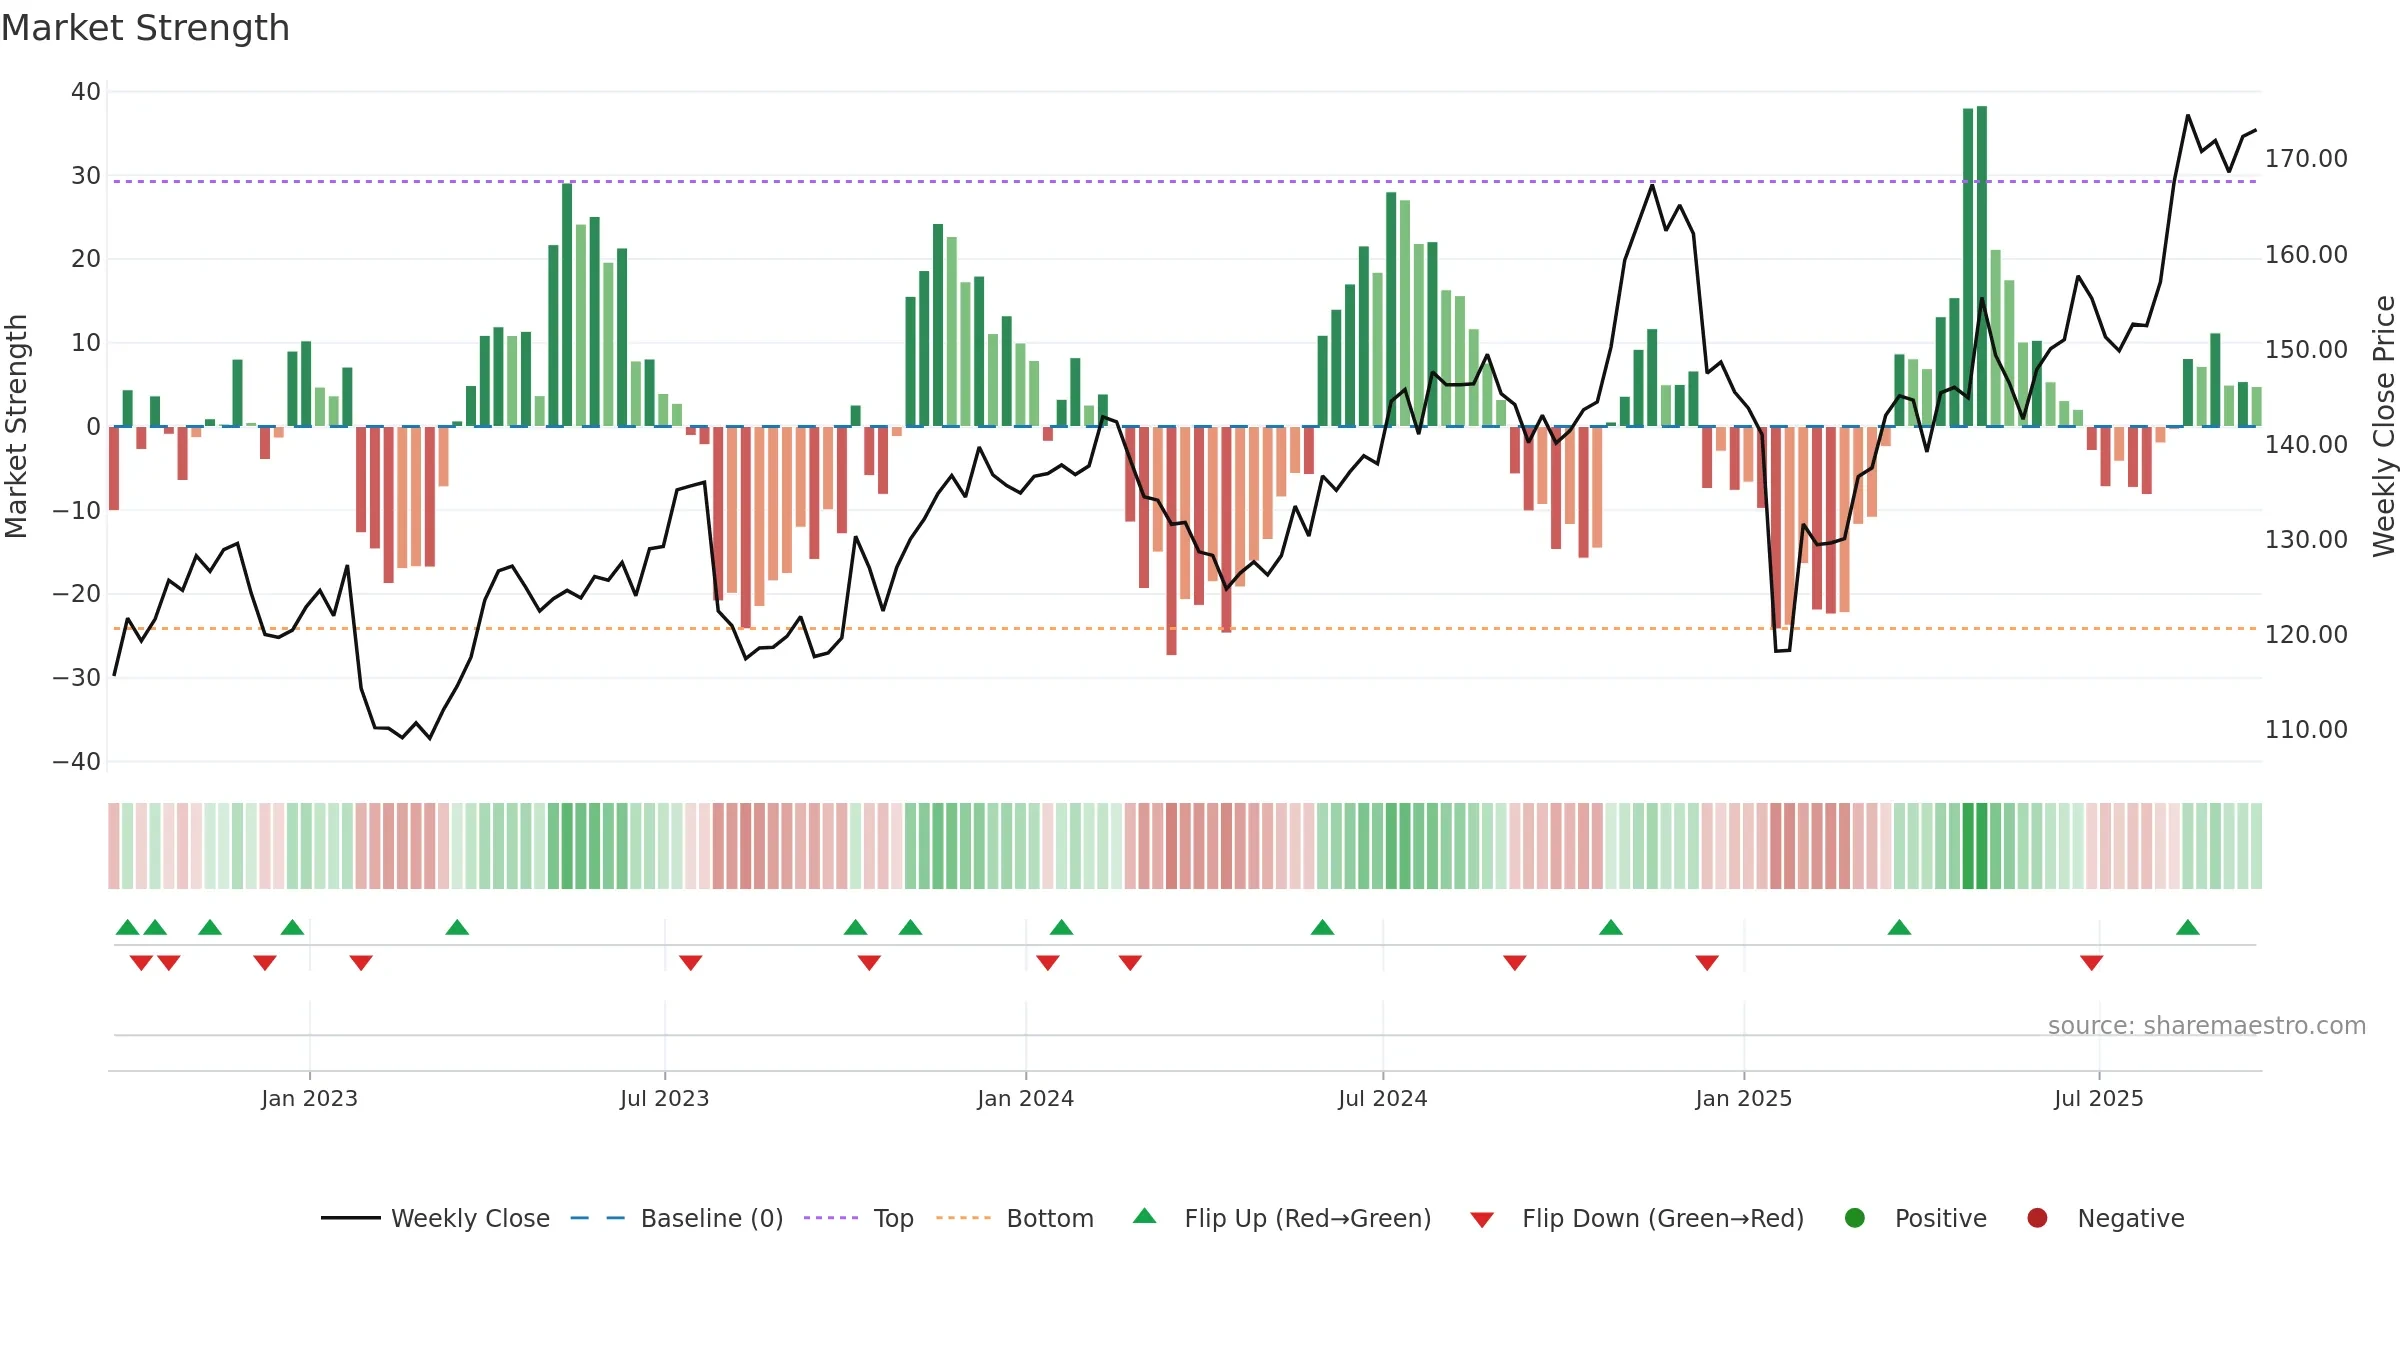
Task: Click the Jul 2024 x-axis label
Action: pyautogui.click(x=1382, y=1098)
